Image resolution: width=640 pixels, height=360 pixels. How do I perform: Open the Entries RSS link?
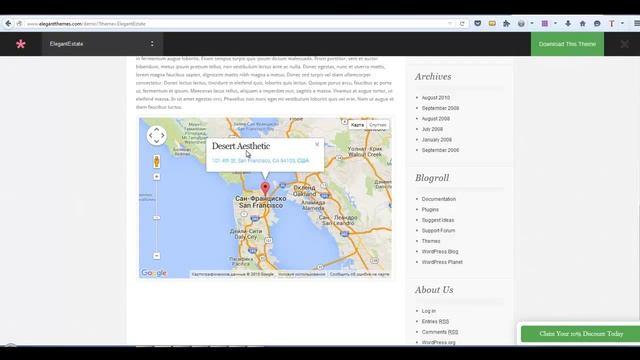(435, 322)
